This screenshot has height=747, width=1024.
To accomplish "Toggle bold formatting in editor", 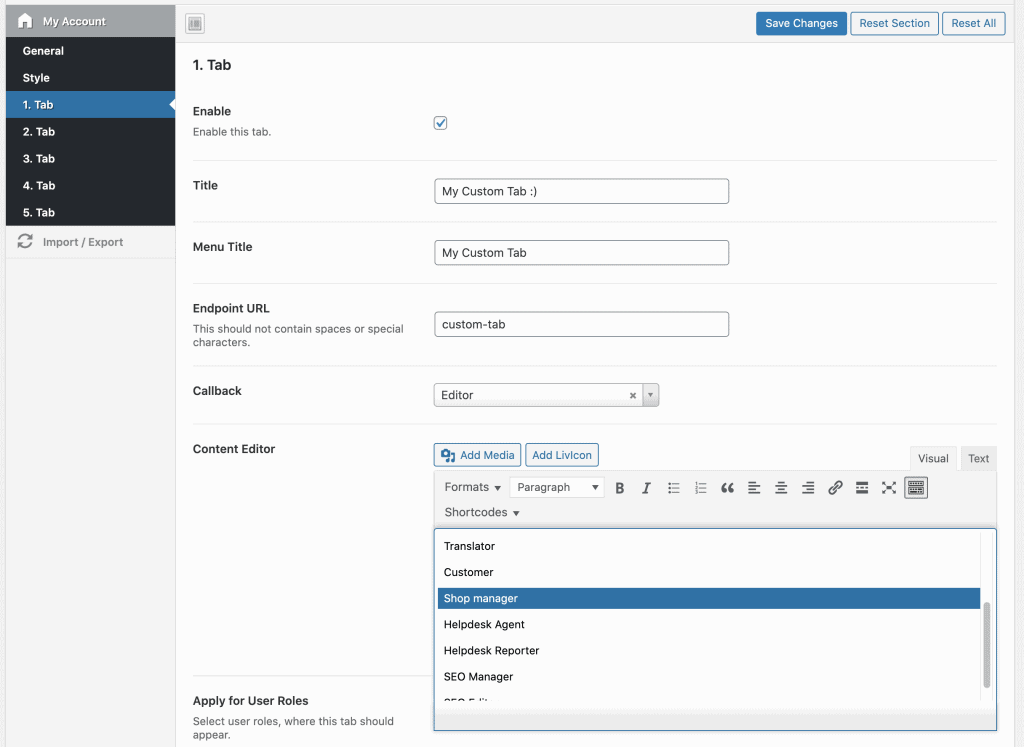I will tap(620, 488).
